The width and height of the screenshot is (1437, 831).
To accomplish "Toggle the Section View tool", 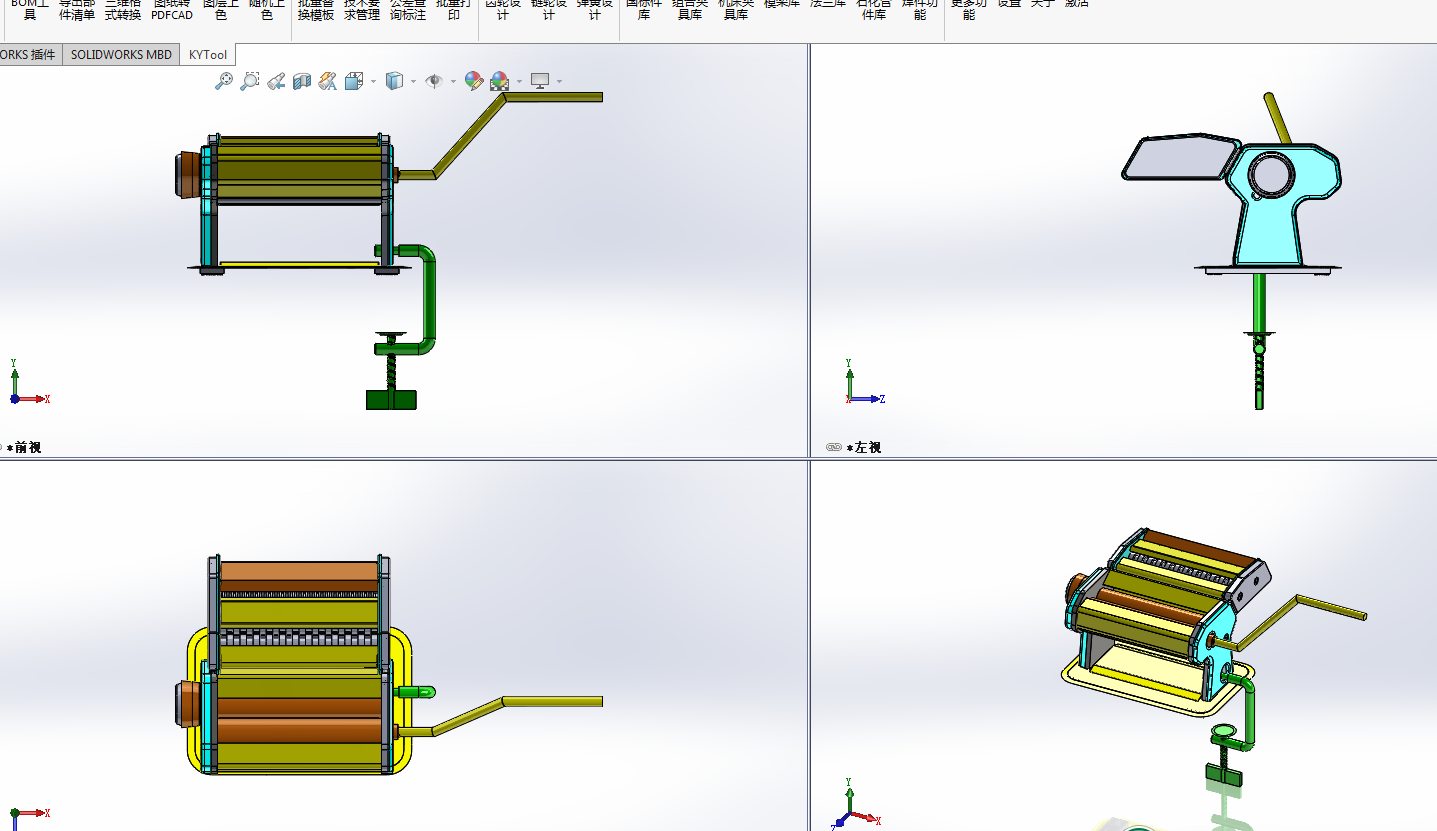I will 302,81.
